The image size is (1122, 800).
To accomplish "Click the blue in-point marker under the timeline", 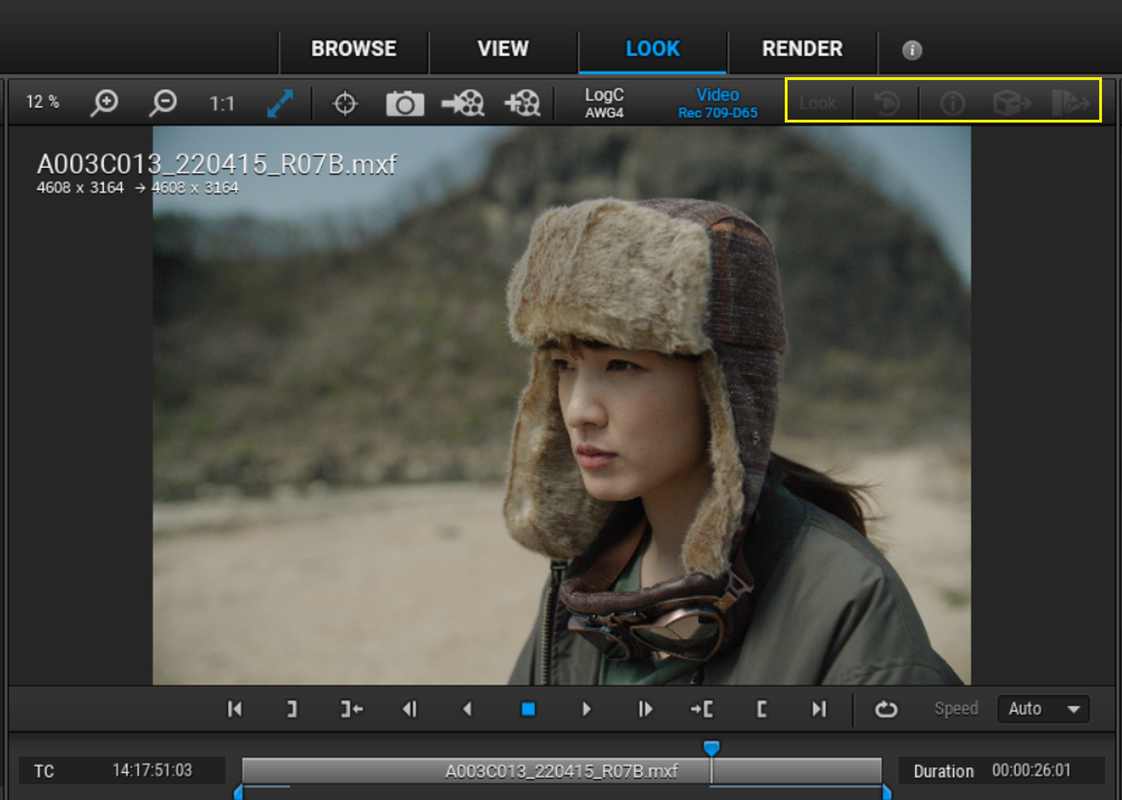I will point(238,792).
